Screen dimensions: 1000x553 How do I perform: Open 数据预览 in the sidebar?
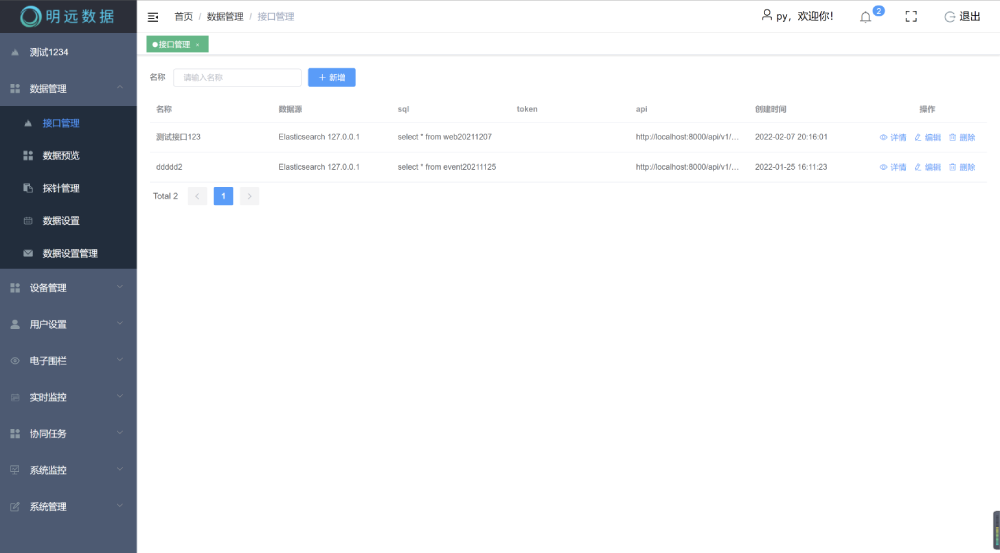coord(68,156)
